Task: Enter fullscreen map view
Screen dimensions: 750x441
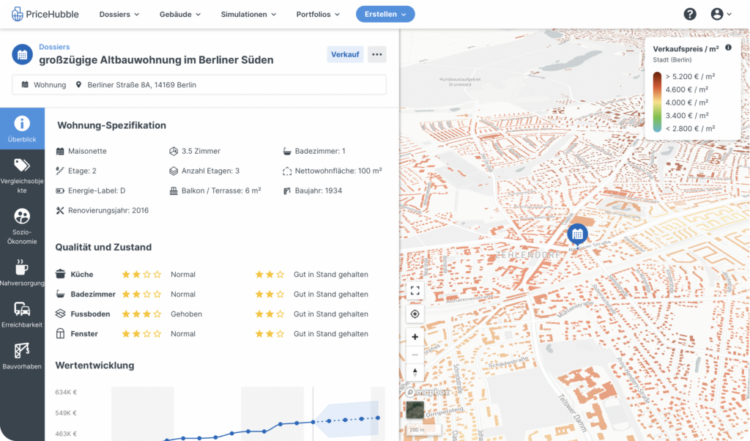Action: click(x=415, y=291)
